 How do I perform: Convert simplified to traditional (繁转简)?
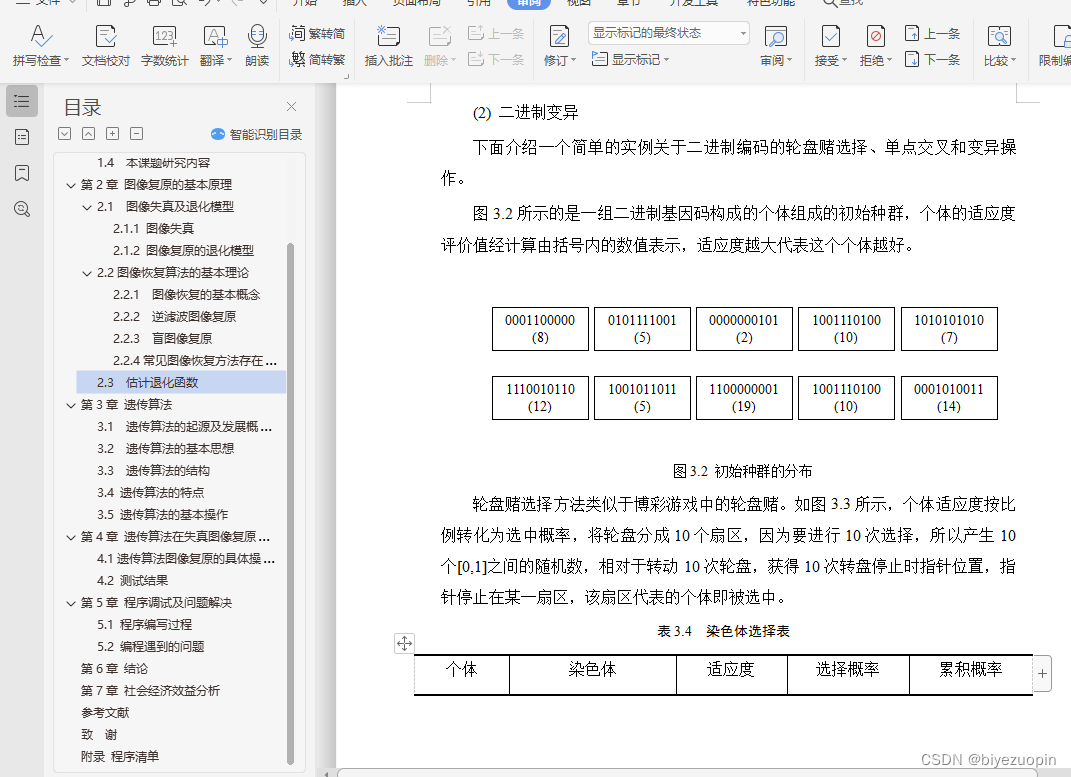(317, 33)
